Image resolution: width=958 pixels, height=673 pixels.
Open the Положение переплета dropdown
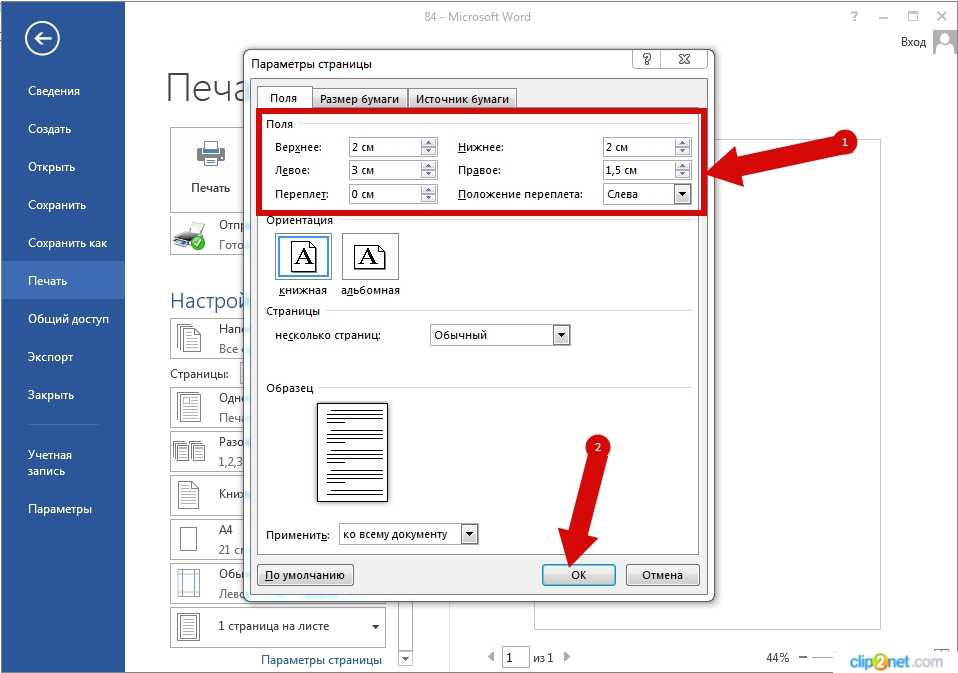682,194
